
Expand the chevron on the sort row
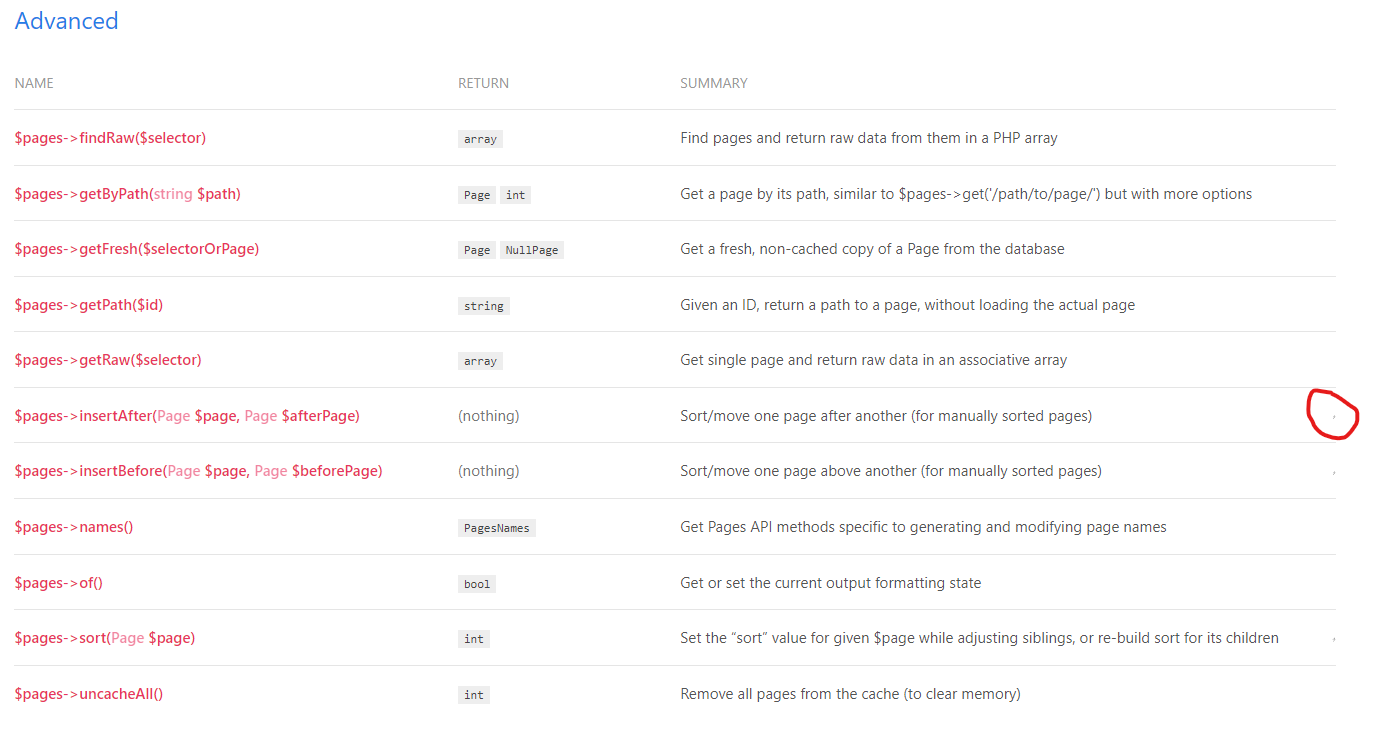1333,637
